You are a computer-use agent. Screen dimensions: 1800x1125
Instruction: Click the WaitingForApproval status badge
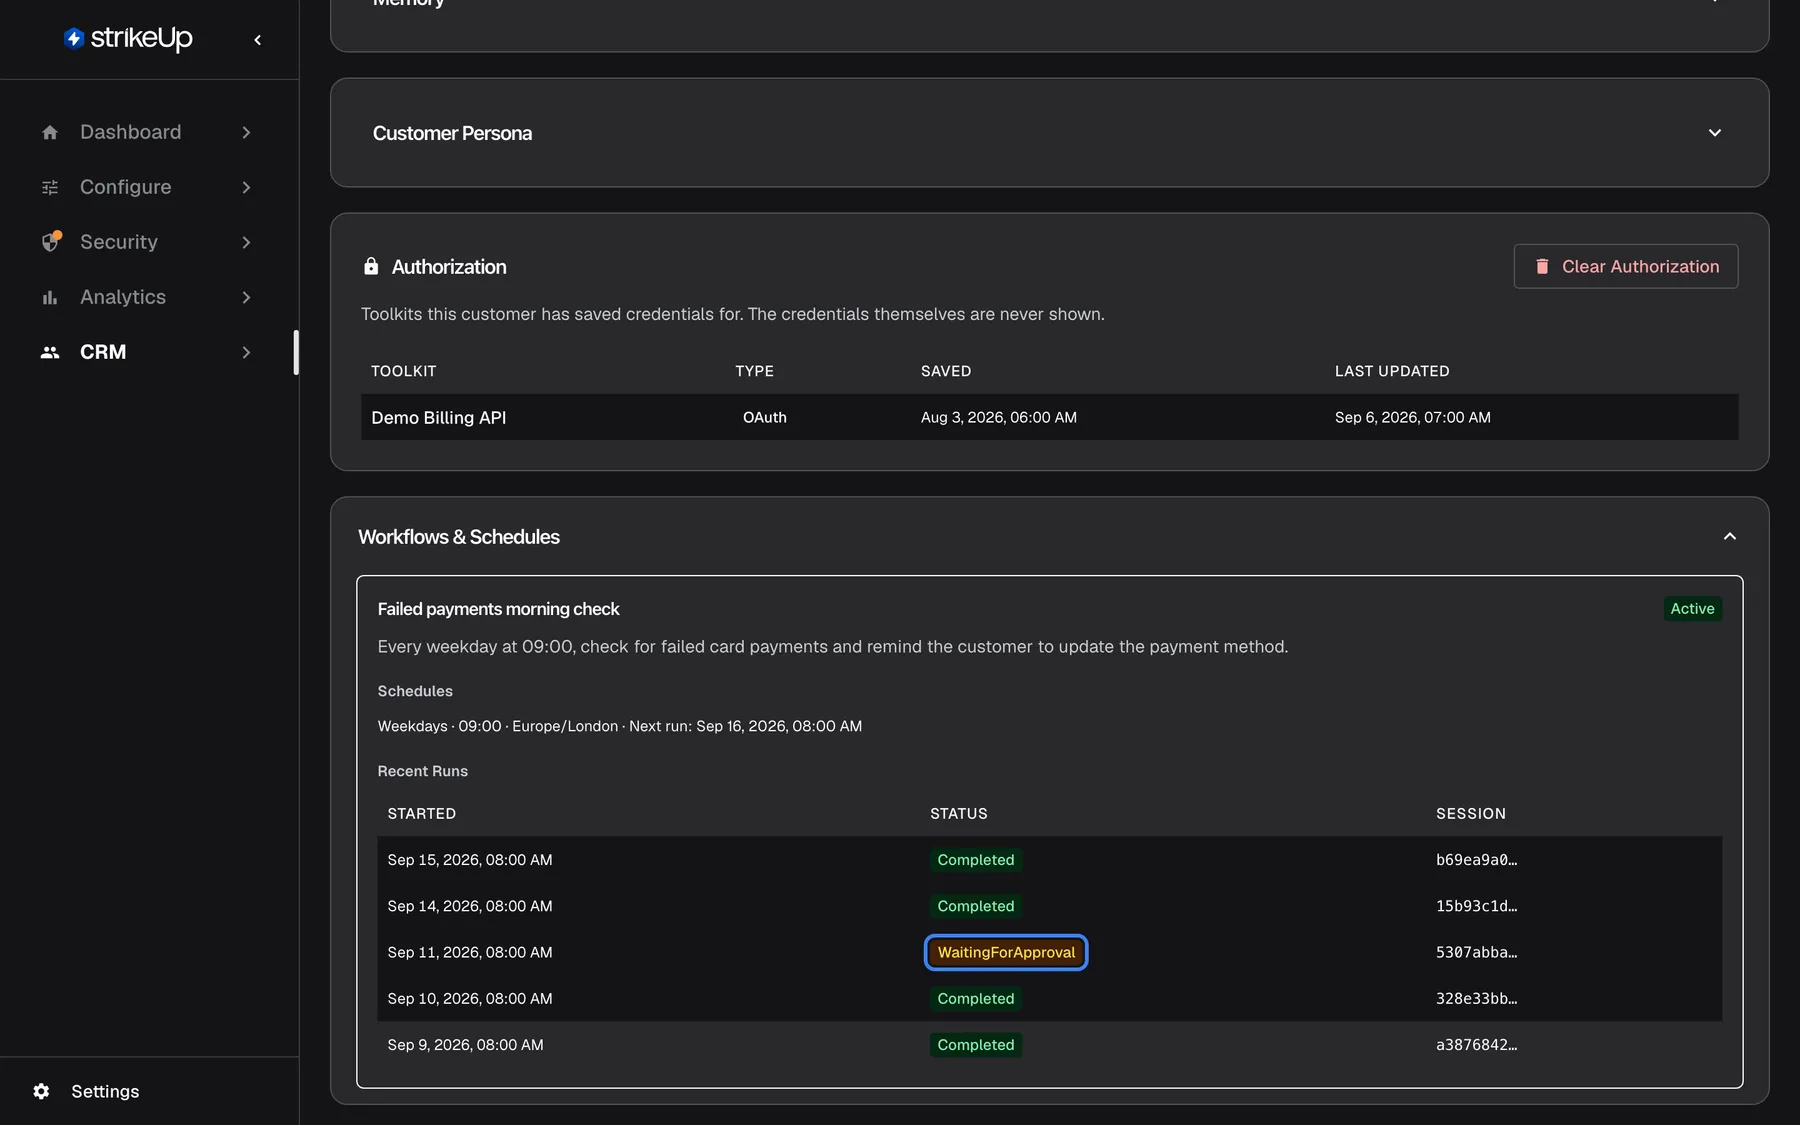pyautogui.click(x=1006, y=952)
